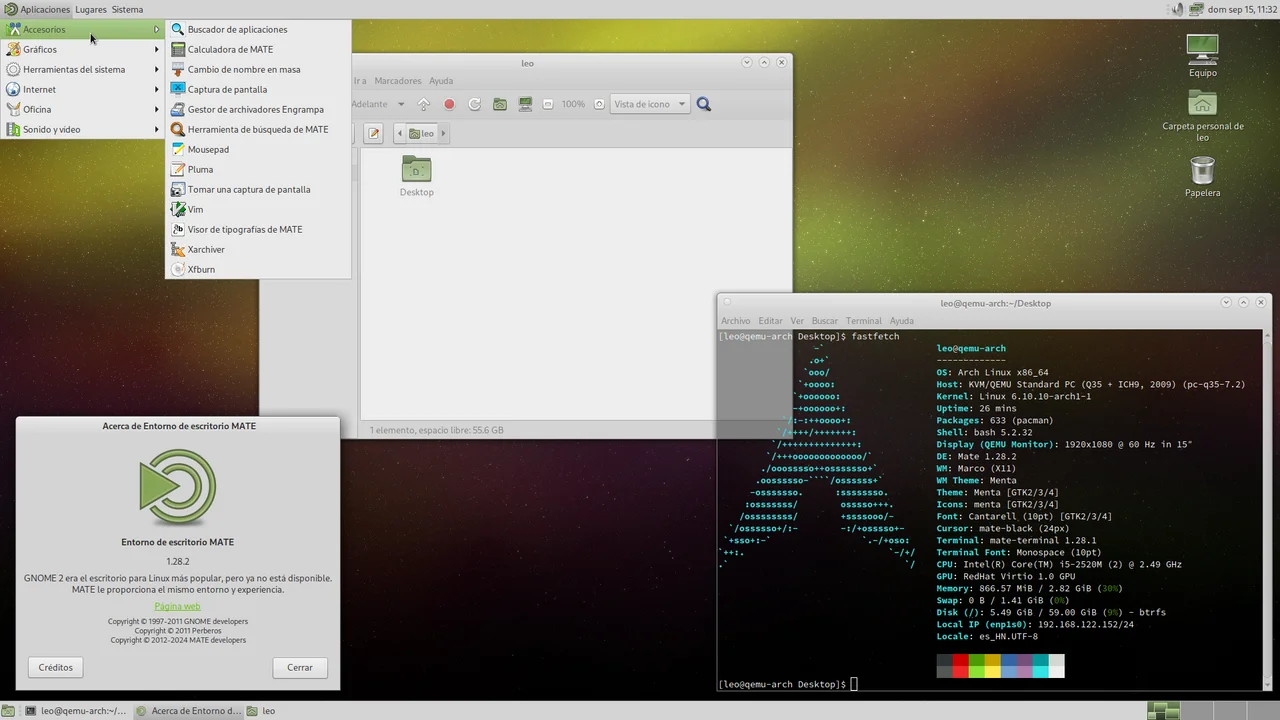Click the show desktop button in bottom panel

click(x=8, y=711)
